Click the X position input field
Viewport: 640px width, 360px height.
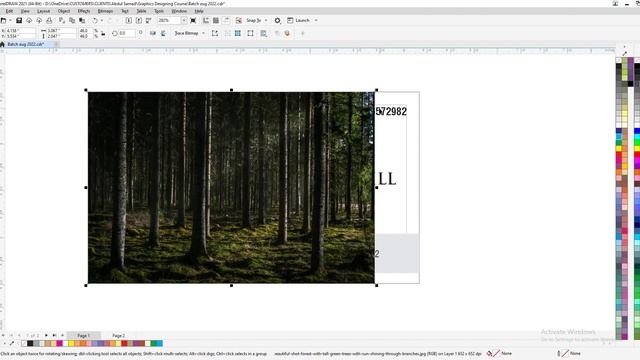(21, 31)
